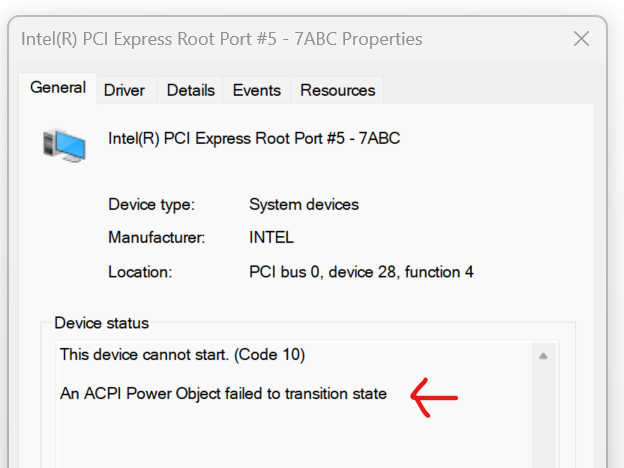The image size is (624, 468).
Task: Click the "Manufacturer:" label
Action: click(156, 238)
